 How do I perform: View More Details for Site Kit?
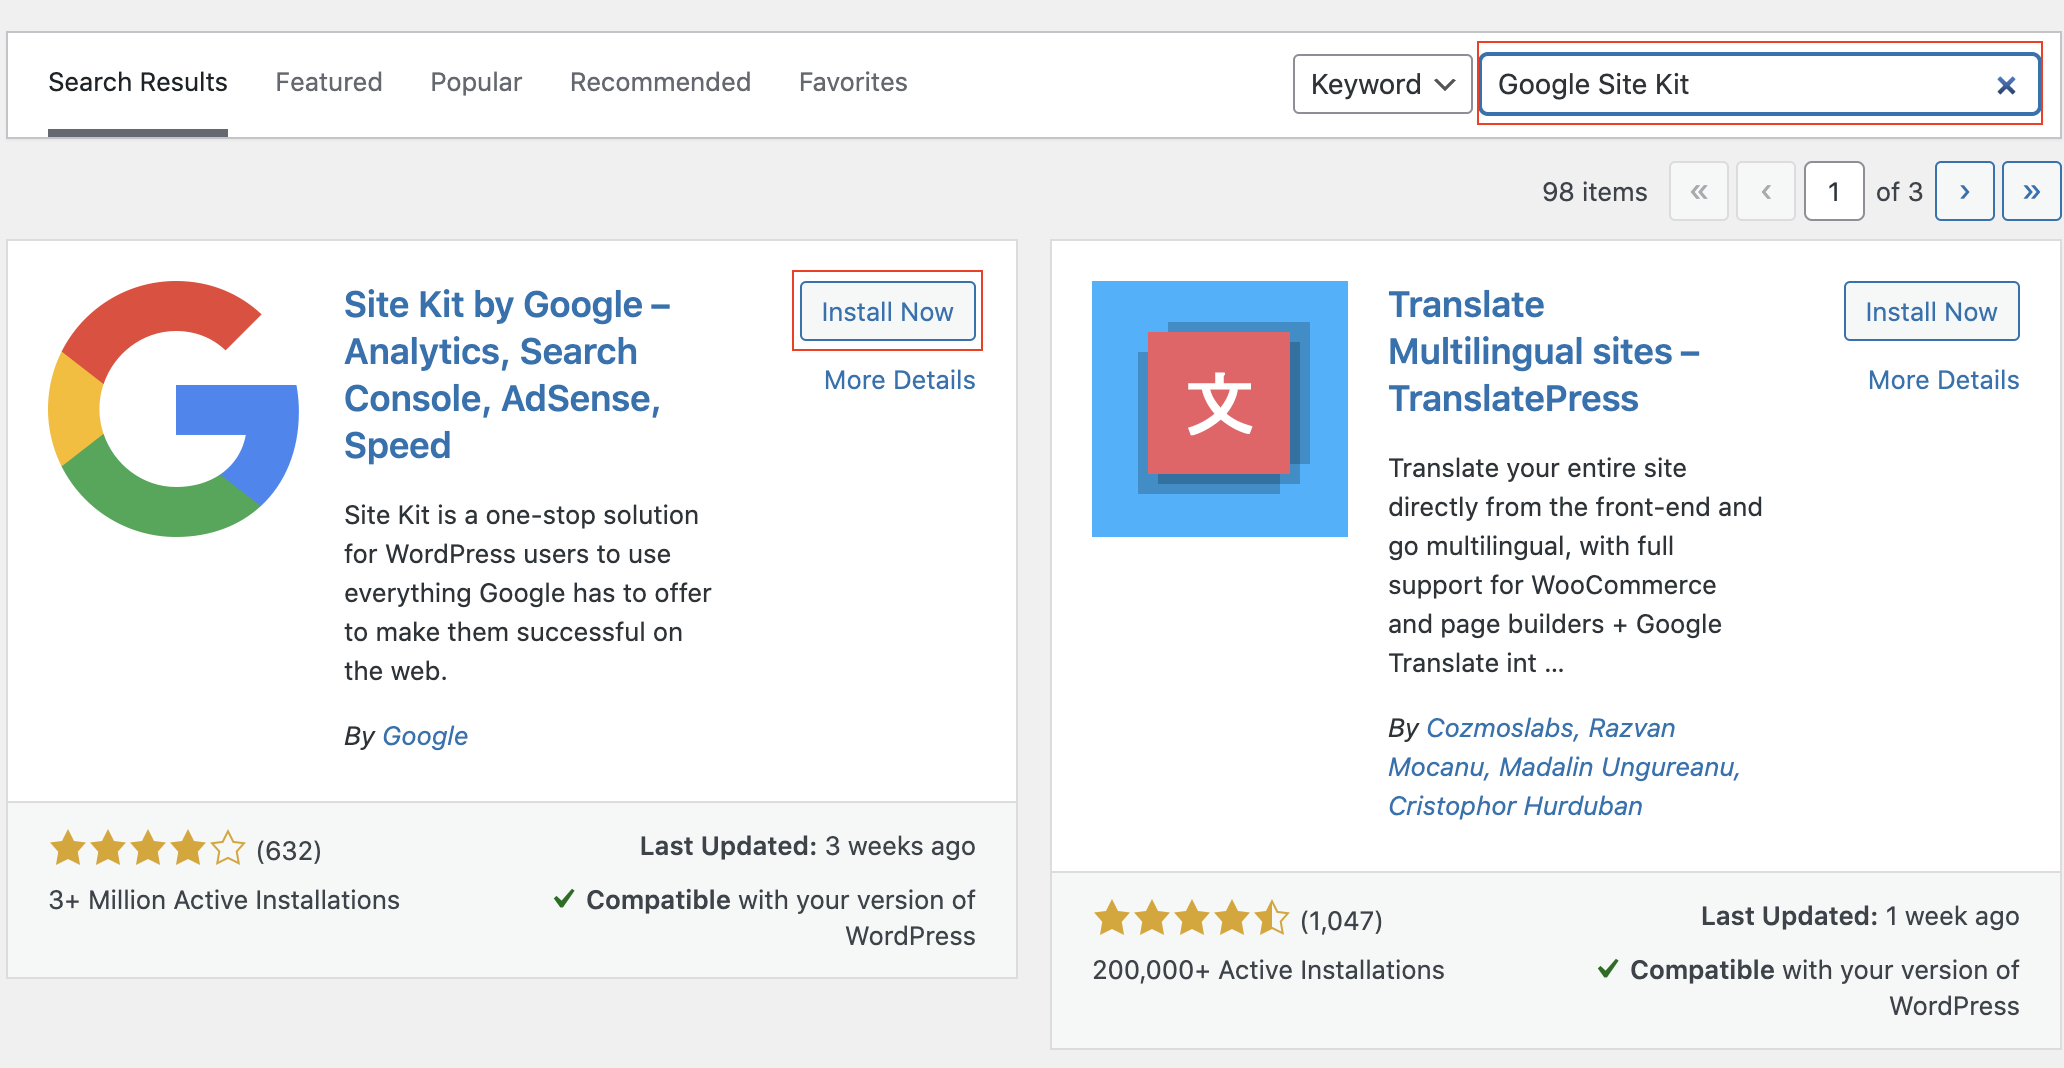pos(899,380)
